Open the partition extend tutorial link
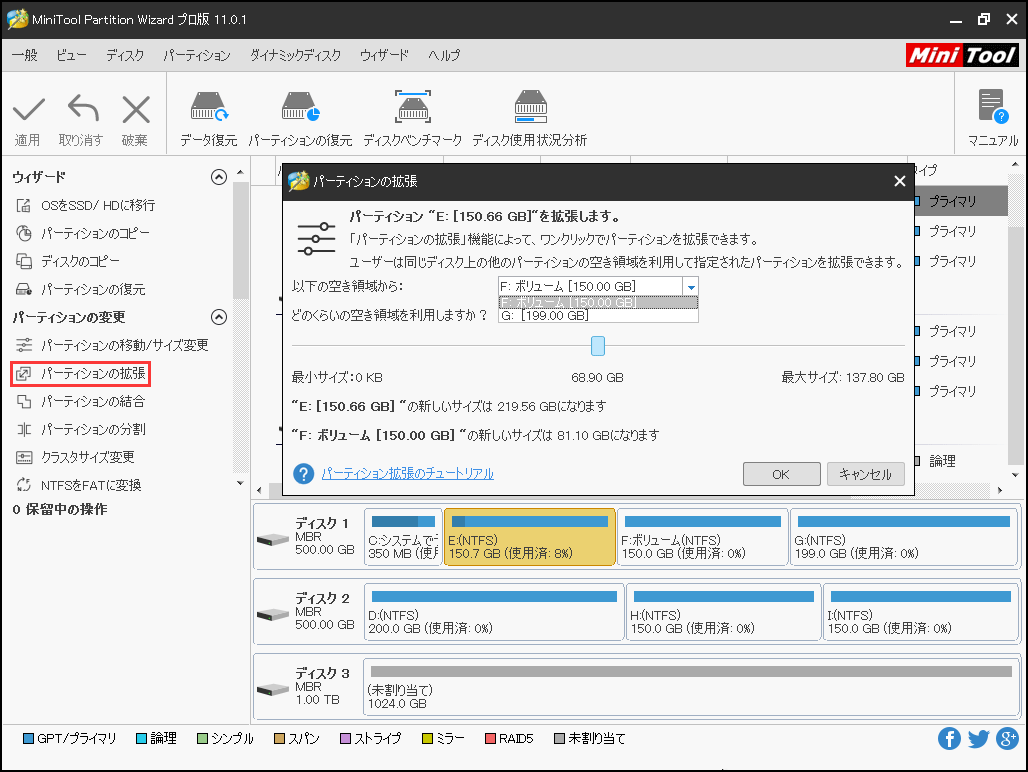1028x772 pixels. 408,473
